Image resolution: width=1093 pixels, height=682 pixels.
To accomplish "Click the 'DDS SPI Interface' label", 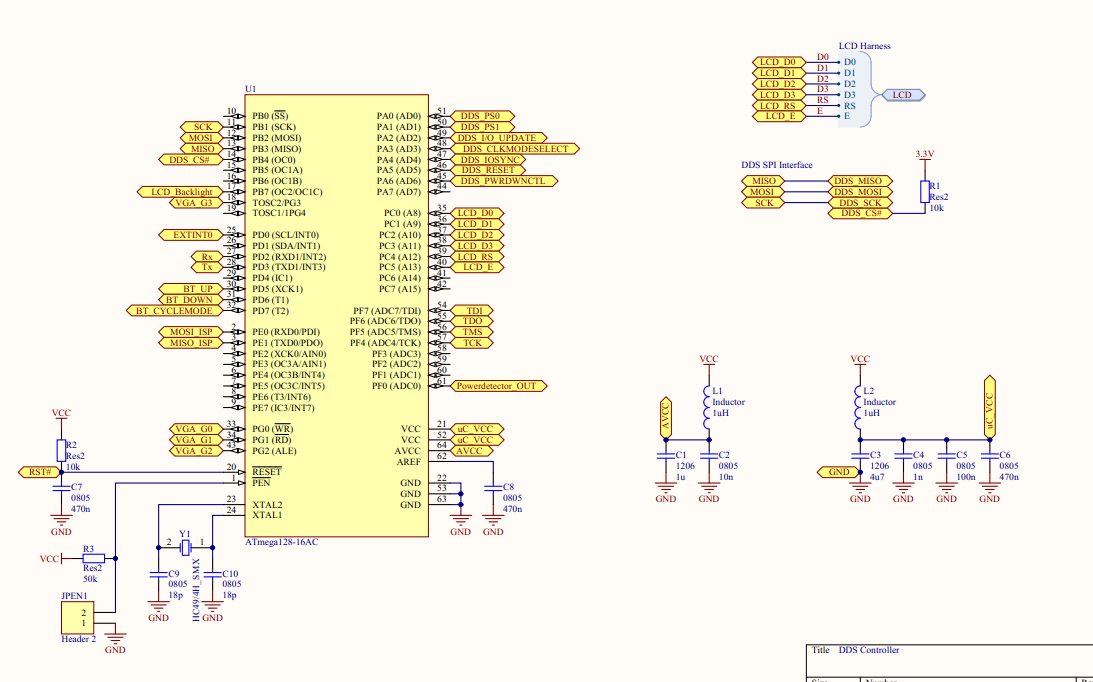I will coord(777,165).
